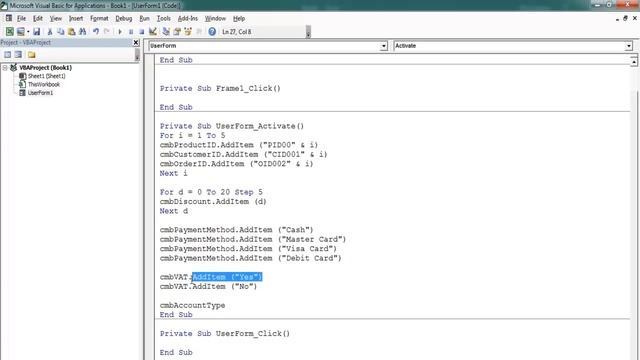The width and height of the screenshot is (640, 360).
Task: Restore the inner code window
Action: coord(625,18)
